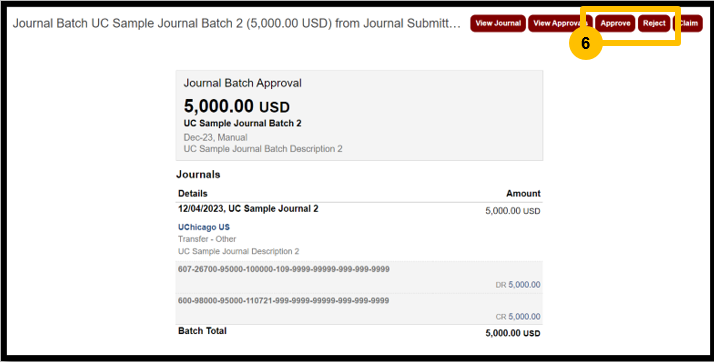Click the Batch Total row label
Viewport: 714px width, 362px height.
(202, 331)
